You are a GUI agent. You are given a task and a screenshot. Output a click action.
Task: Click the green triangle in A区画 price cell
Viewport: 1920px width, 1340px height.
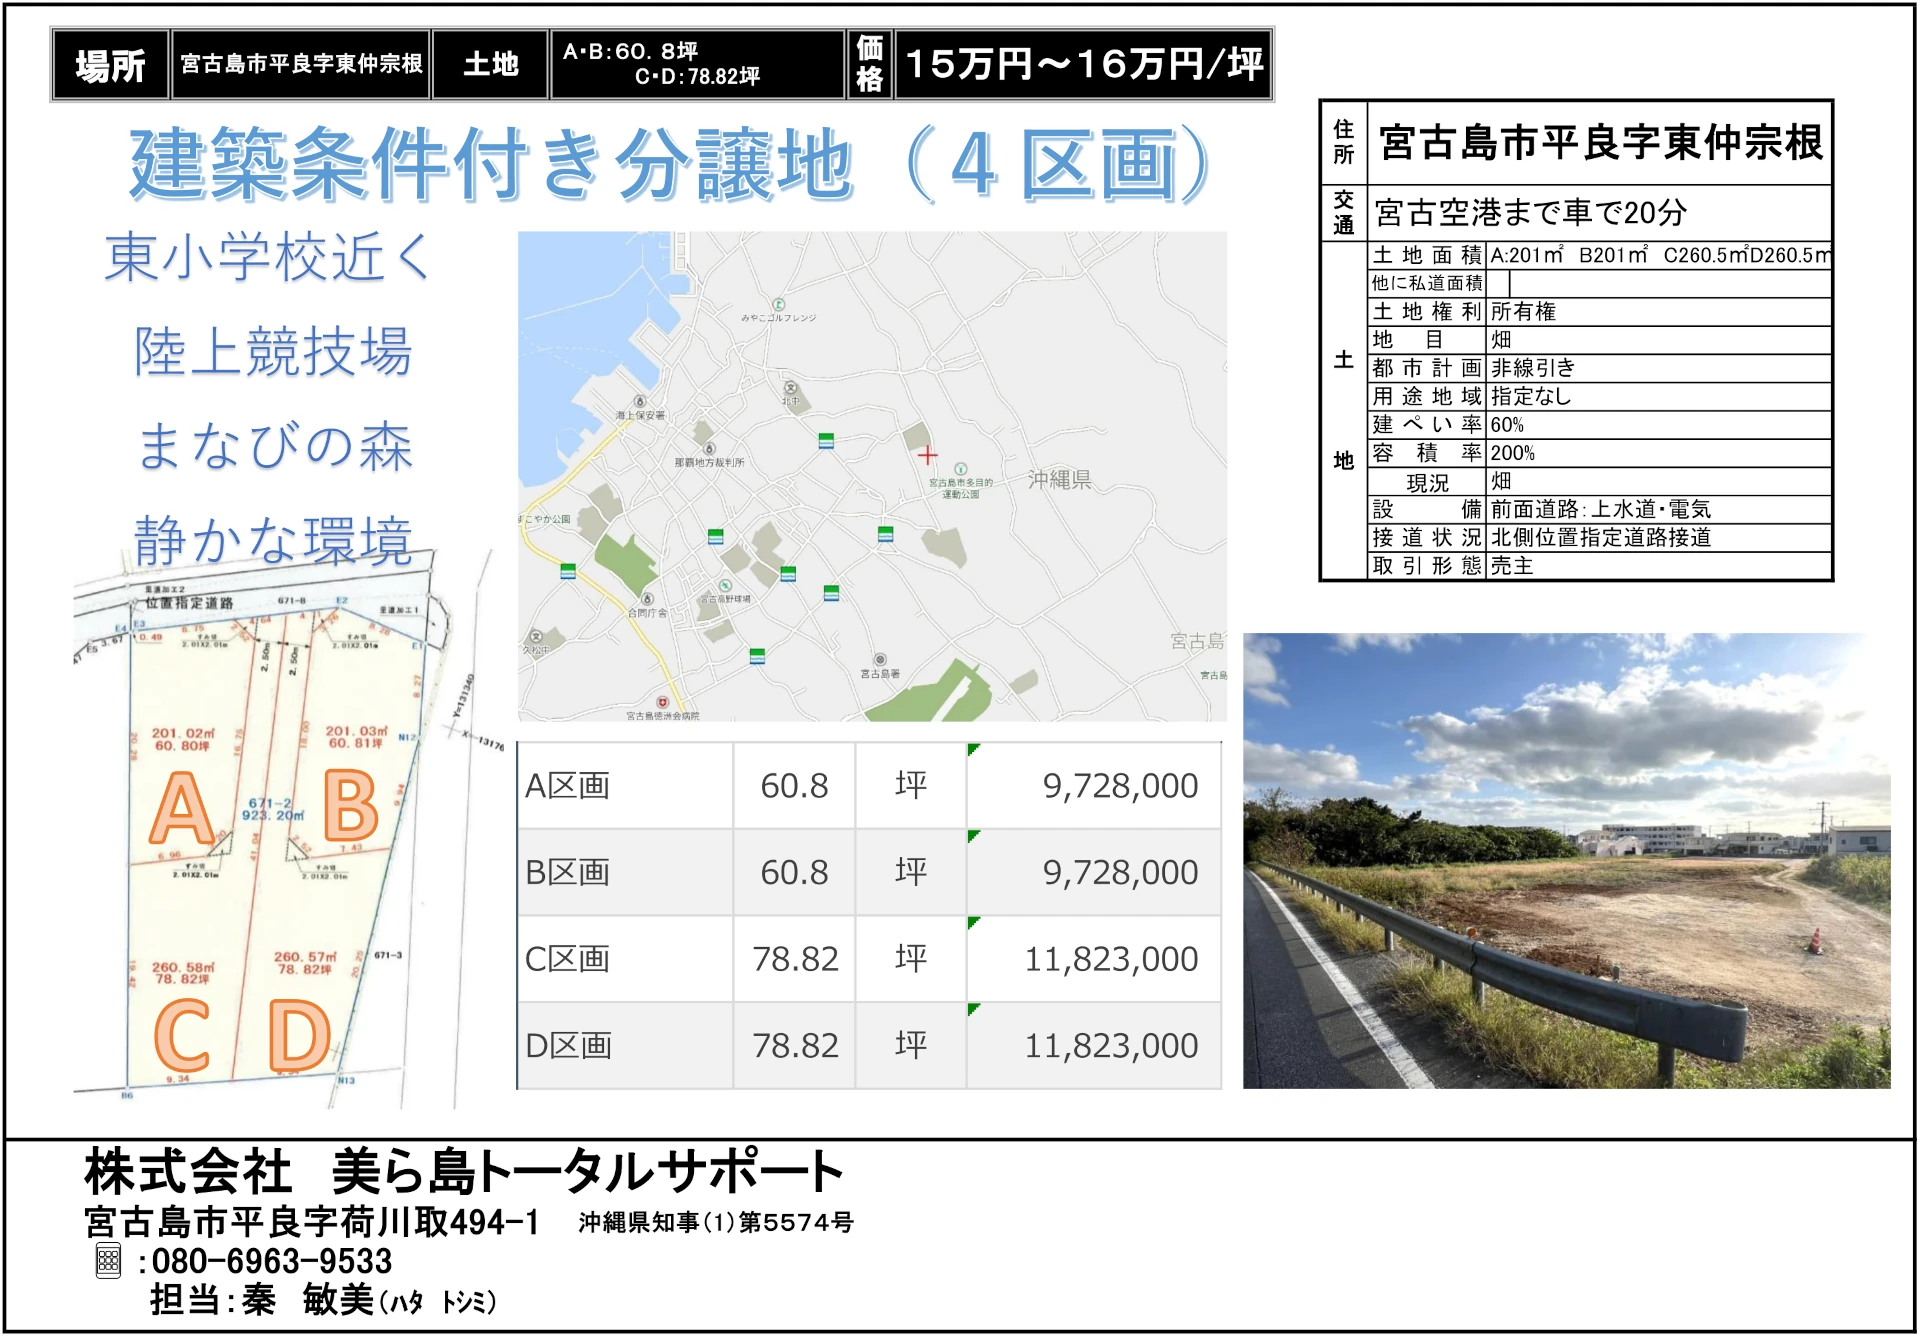tap(973, 749)
